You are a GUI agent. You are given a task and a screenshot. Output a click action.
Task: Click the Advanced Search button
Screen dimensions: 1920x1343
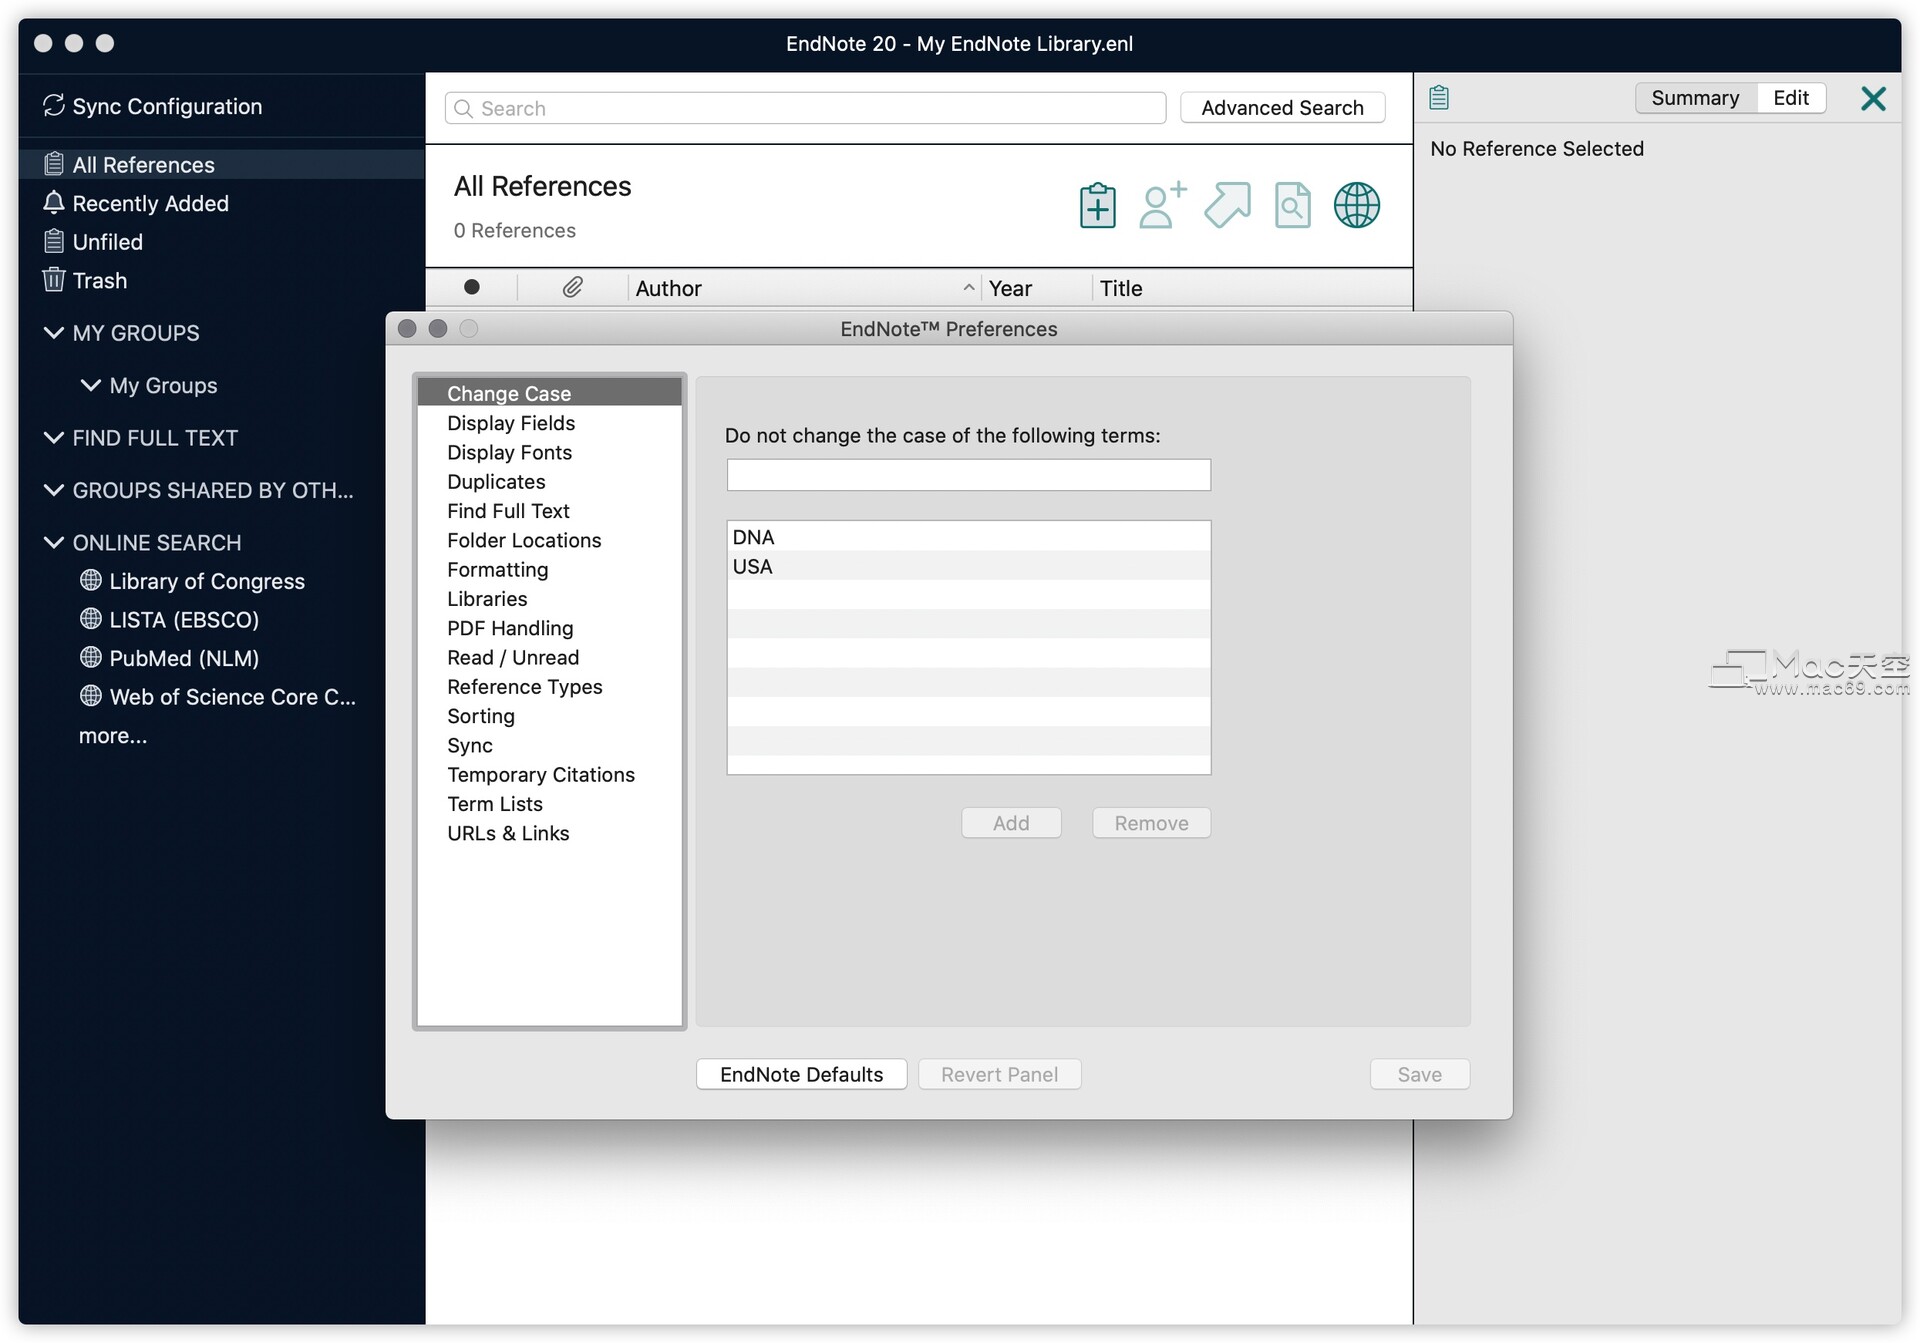[x=1283, y=107]
